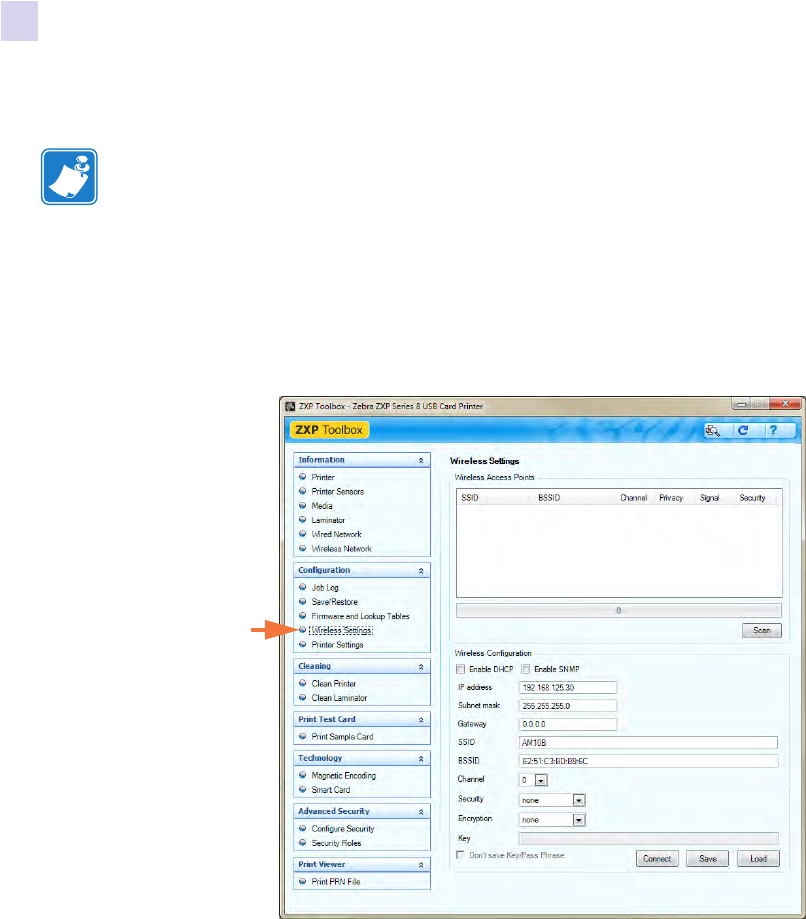The width and height of the screenshot is (806, 919).
Task: Click the bullet icon beside Printer Sensors
Action: point(302,491)
